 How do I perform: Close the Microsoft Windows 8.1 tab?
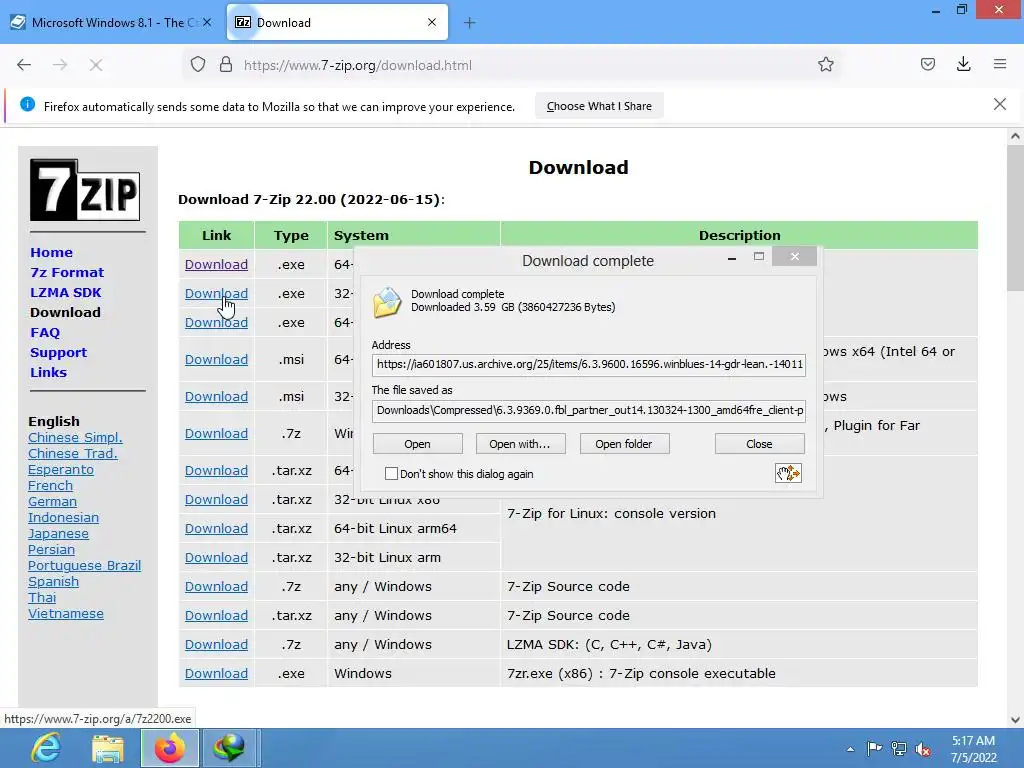(207, 22)
